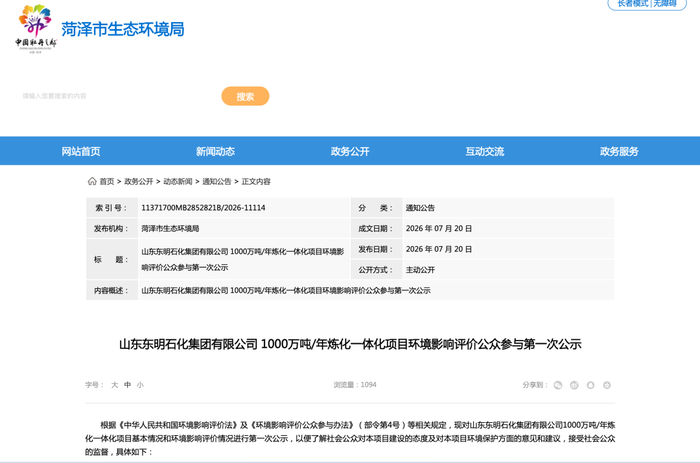Viewport: 700px width, 463px height.
Task: Click the home icon in the breadcrumb
Action: click(x=92, y=181)
